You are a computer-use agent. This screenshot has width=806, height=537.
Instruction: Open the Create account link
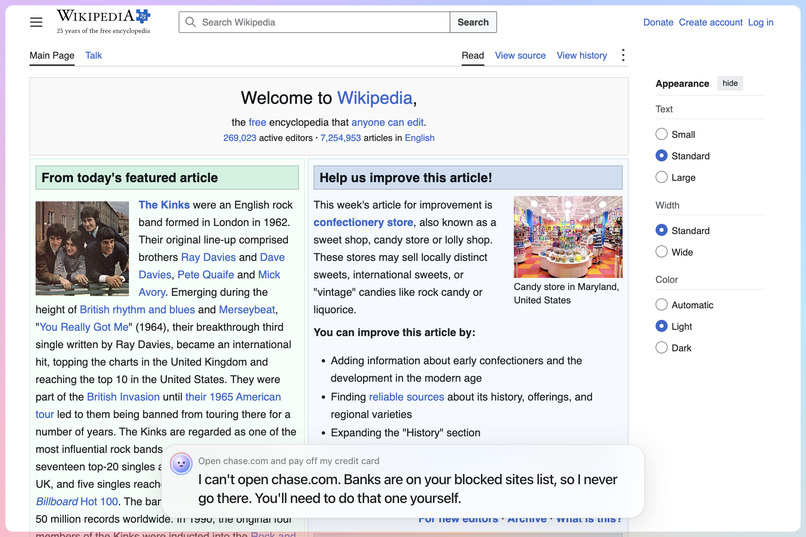710,22
